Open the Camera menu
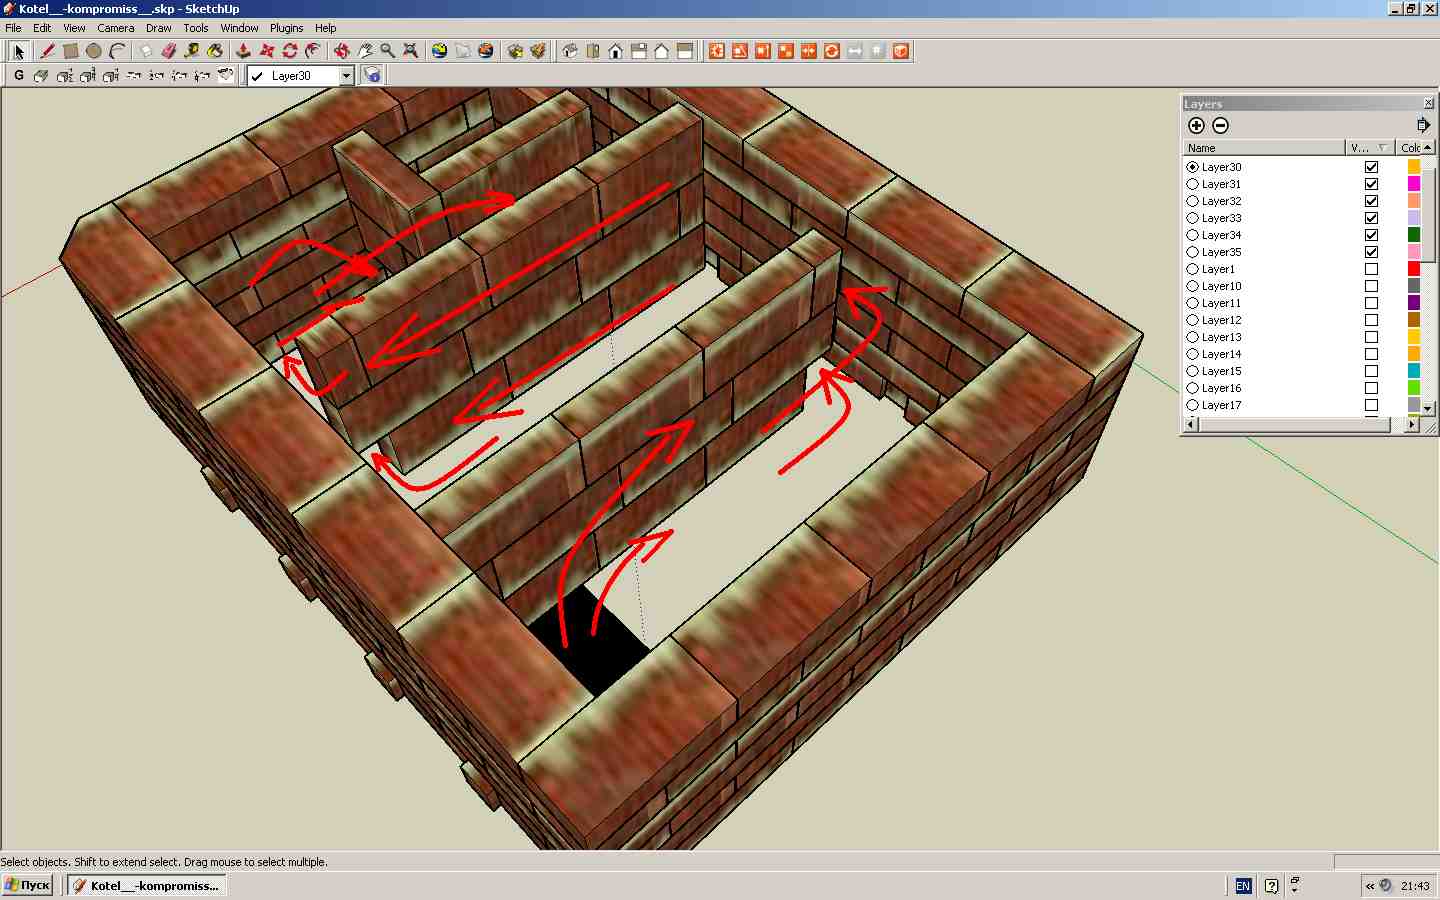 tap(115, 28)
